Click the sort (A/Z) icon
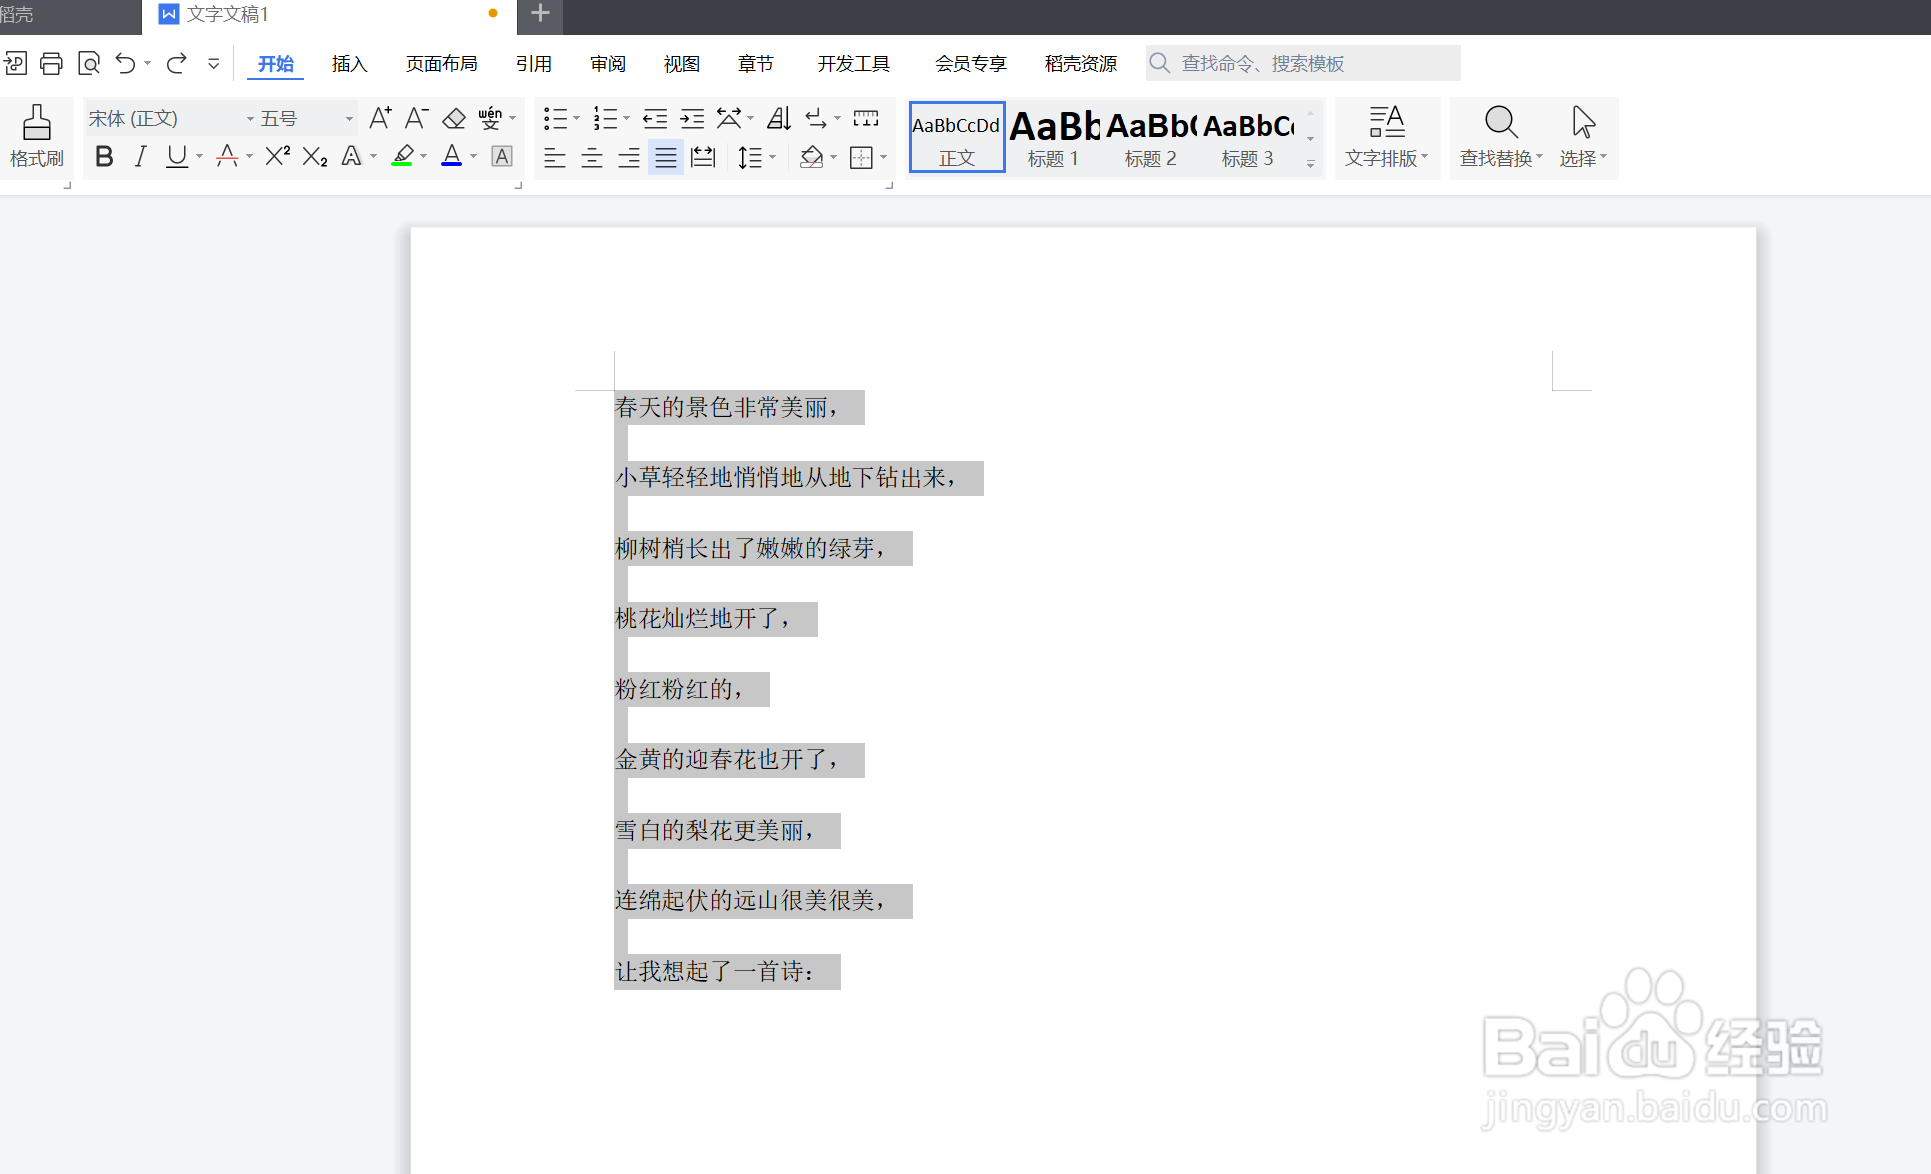Screen dimensions: 1931x1174 (779, 119)
